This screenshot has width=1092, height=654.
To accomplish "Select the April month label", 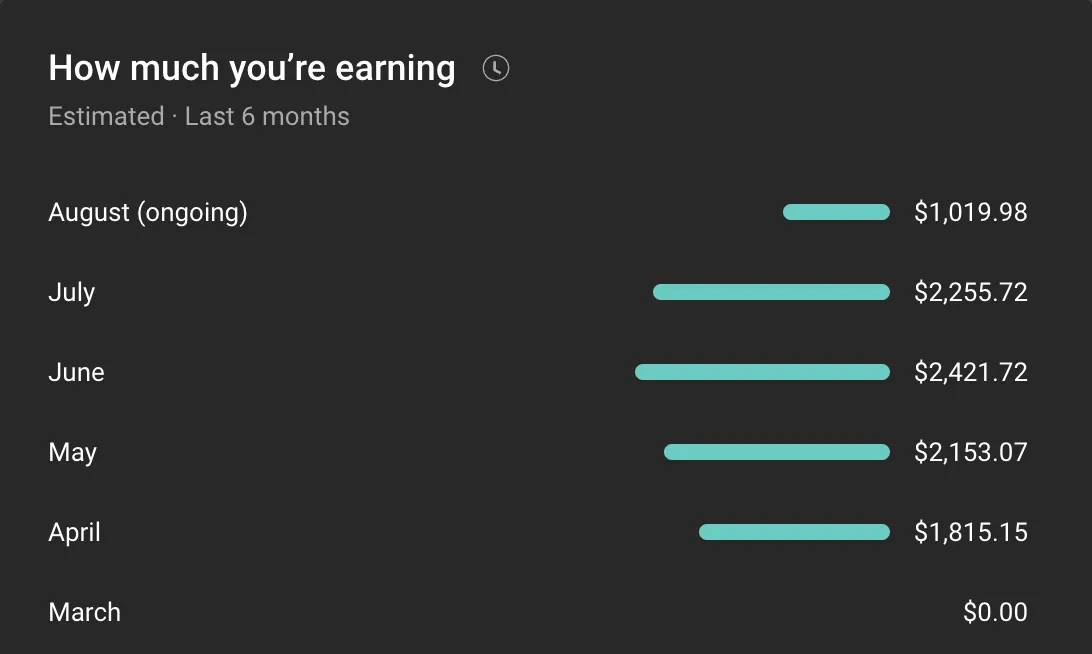I will tap(75, 533).
